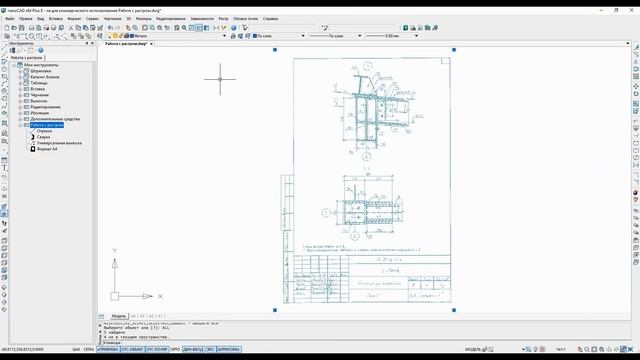This screenshot has height=360, width=640.
Task: Open the Файл menu
Action: (10, 19)
